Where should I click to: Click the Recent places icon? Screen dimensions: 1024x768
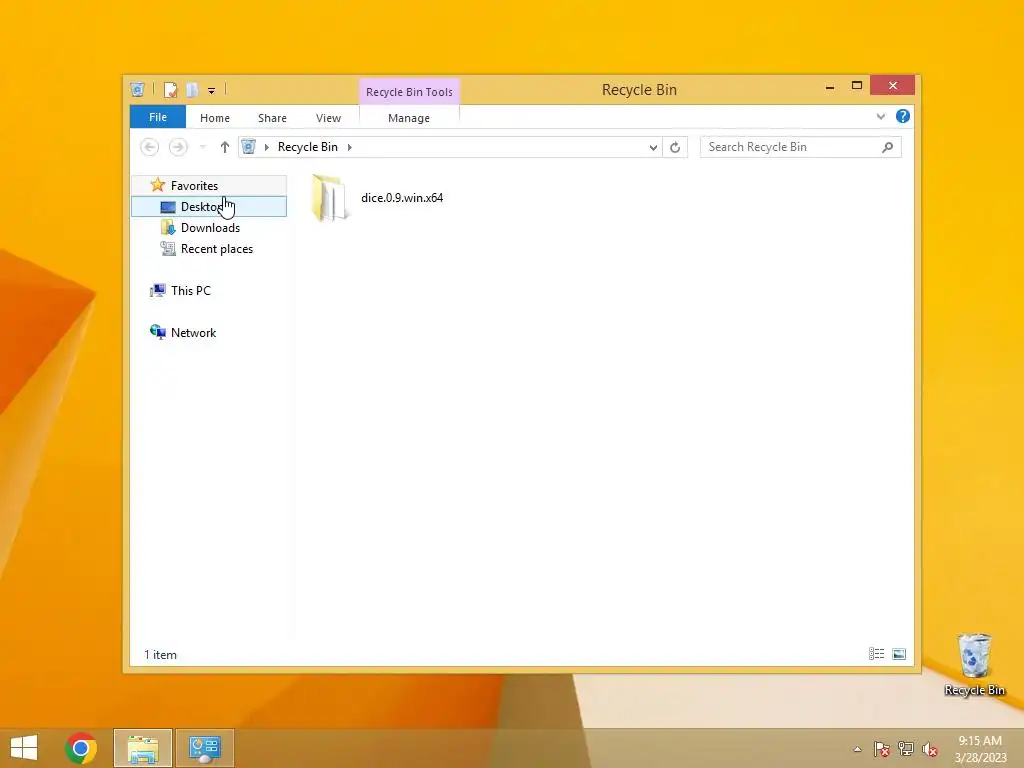(168, 249)
